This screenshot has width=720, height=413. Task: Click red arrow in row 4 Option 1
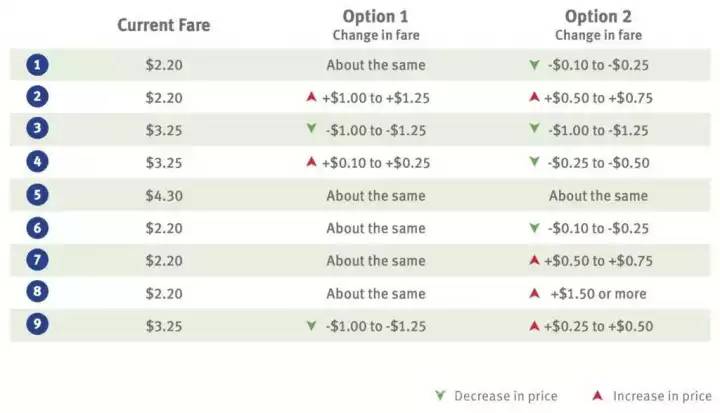311,163
